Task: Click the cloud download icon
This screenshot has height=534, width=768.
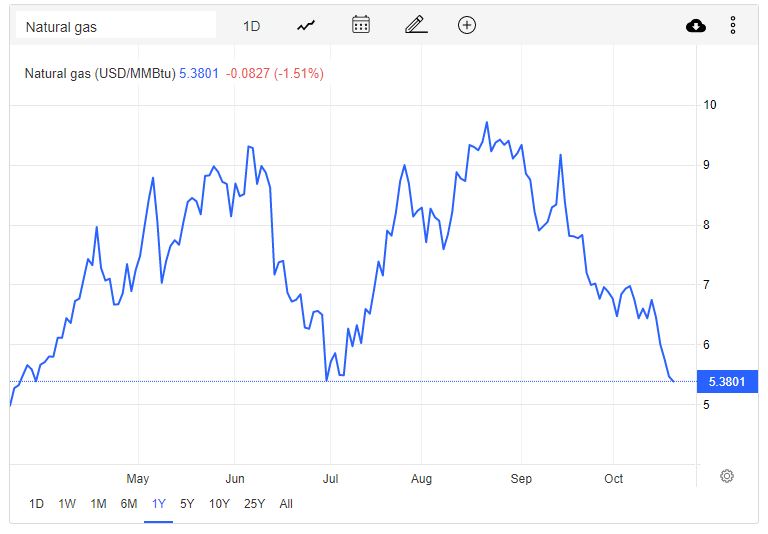Action: point(696,26)
